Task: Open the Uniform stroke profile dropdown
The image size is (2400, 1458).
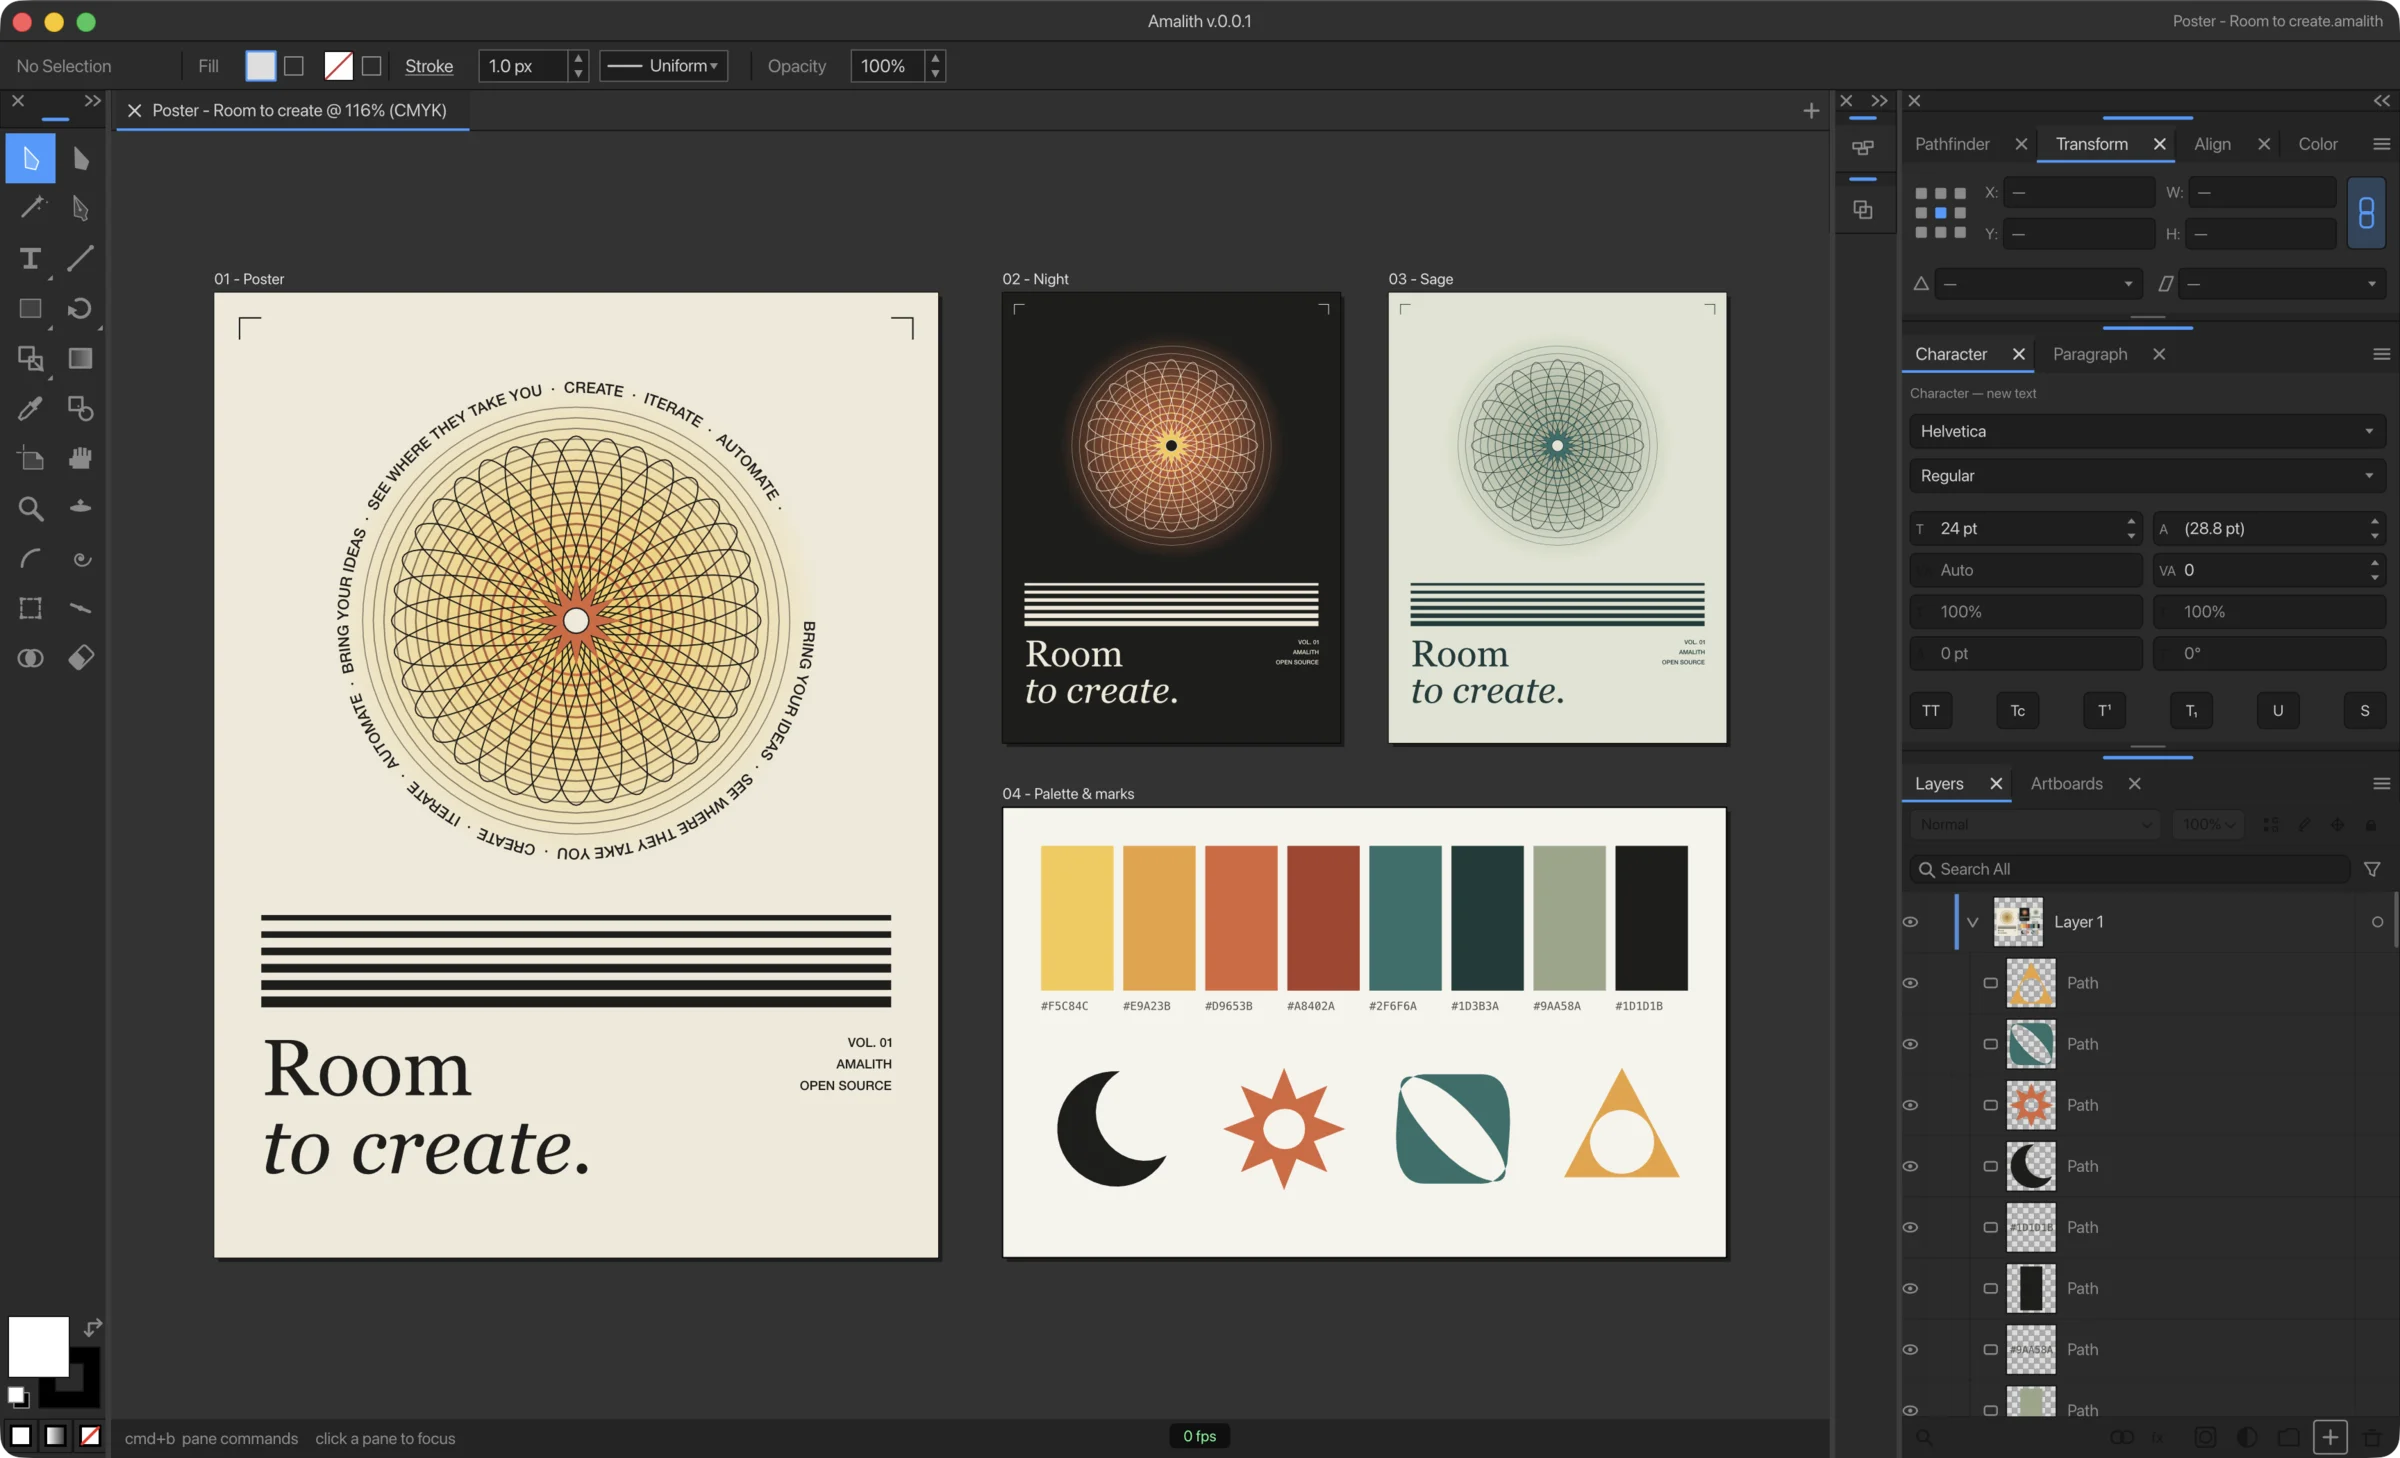Action: [x=663, y=66]
